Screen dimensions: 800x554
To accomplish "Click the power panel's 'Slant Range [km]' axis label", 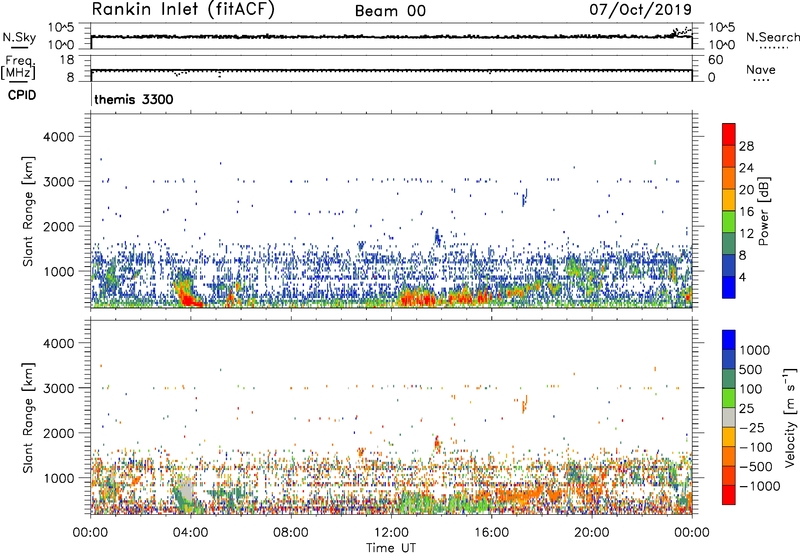I will [28, 211].
